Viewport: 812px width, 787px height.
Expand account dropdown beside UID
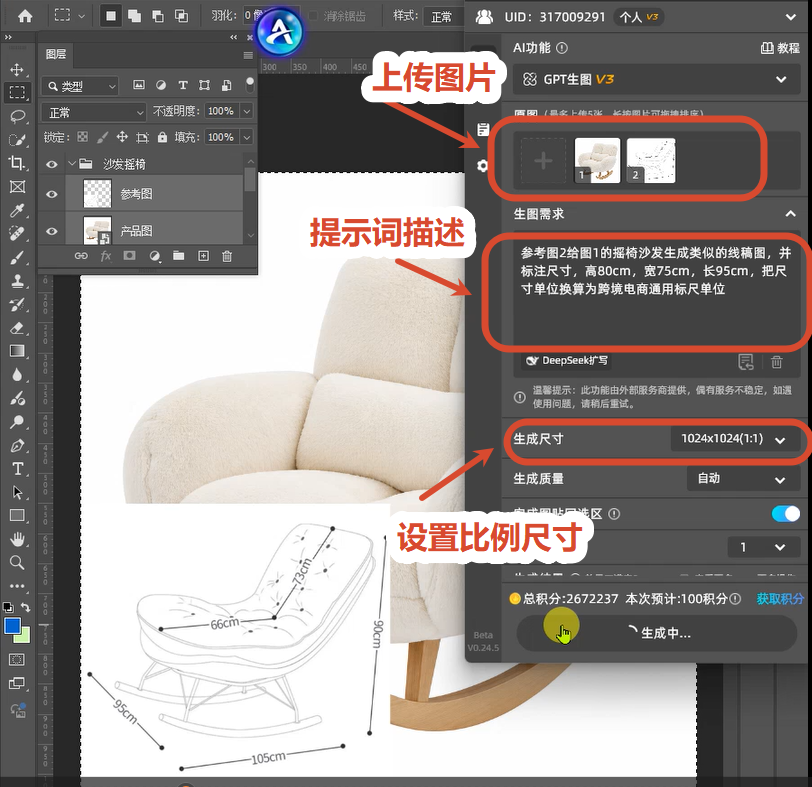[791, 17]
